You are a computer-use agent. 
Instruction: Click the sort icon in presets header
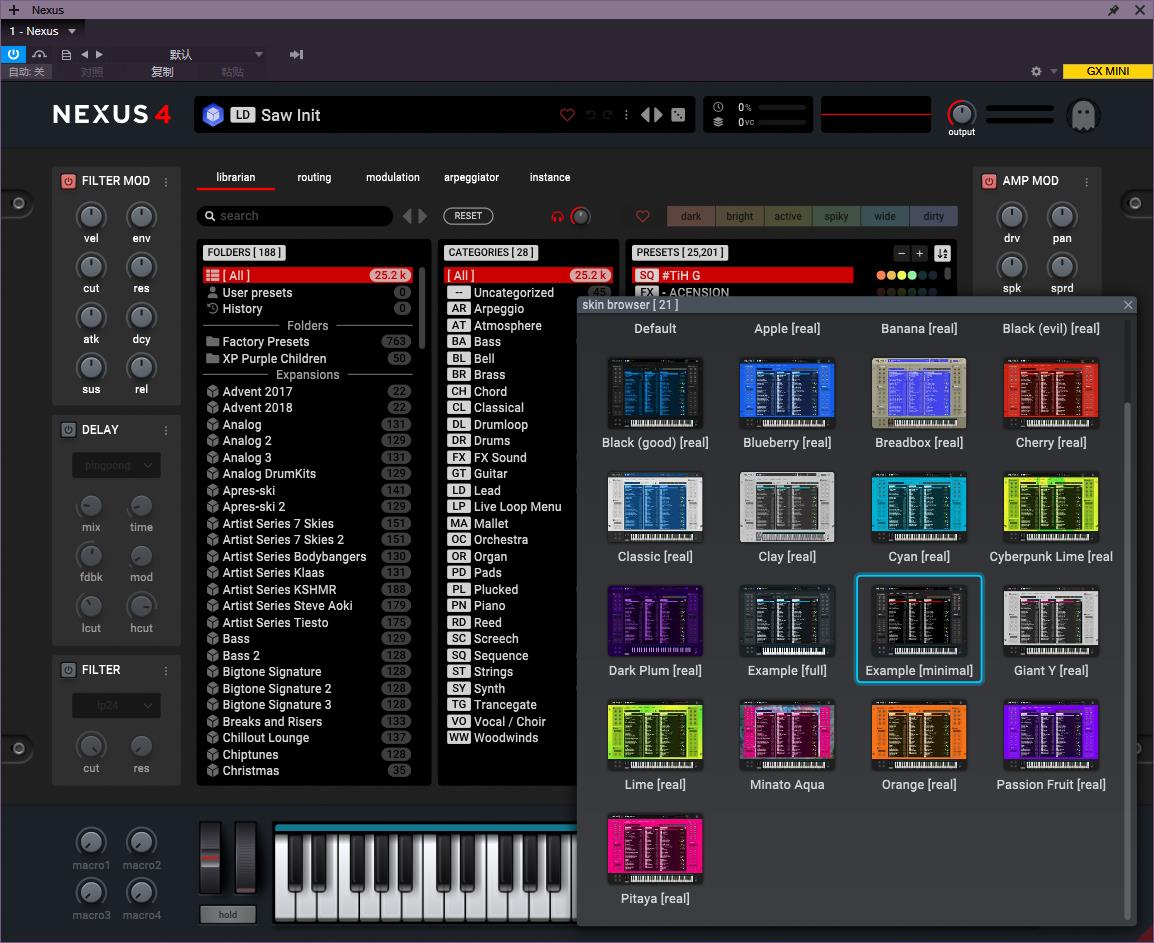point(941,253)
